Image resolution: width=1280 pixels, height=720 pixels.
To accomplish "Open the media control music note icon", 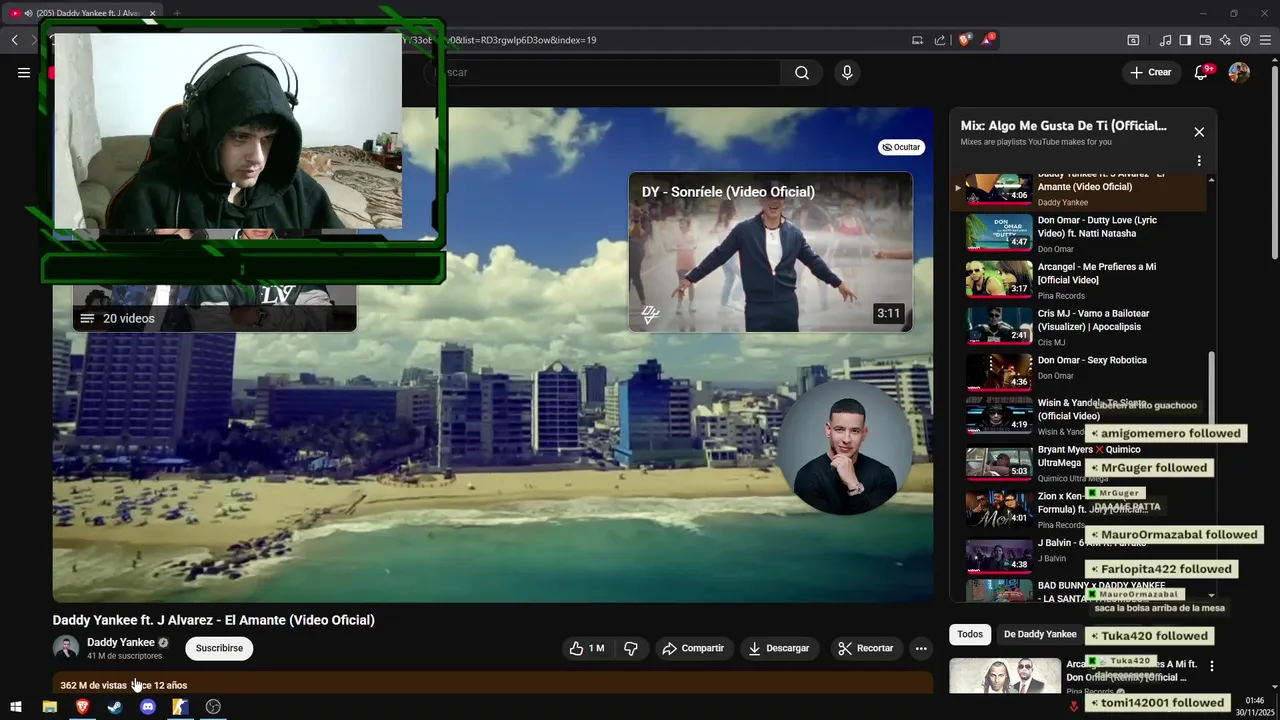I will pyautogui.click(x=1165, y=40).
